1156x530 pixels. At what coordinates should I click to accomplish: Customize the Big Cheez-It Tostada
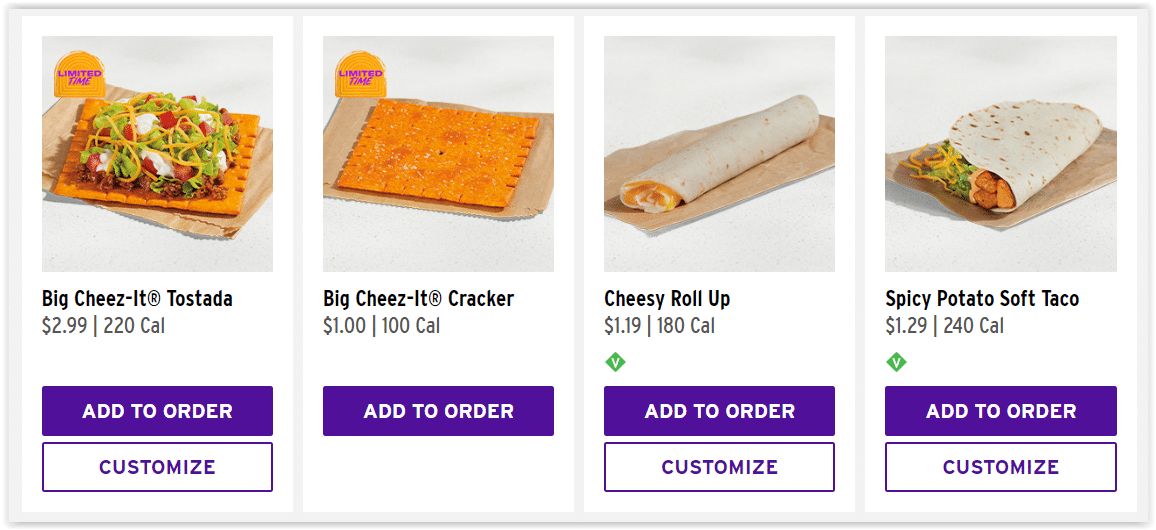157,467
